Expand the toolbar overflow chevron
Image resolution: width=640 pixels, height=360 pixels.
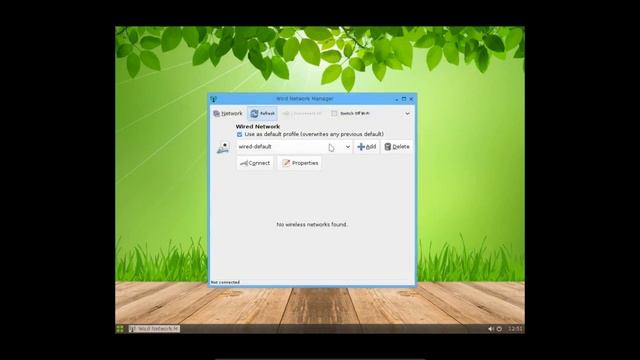(407, 113)
